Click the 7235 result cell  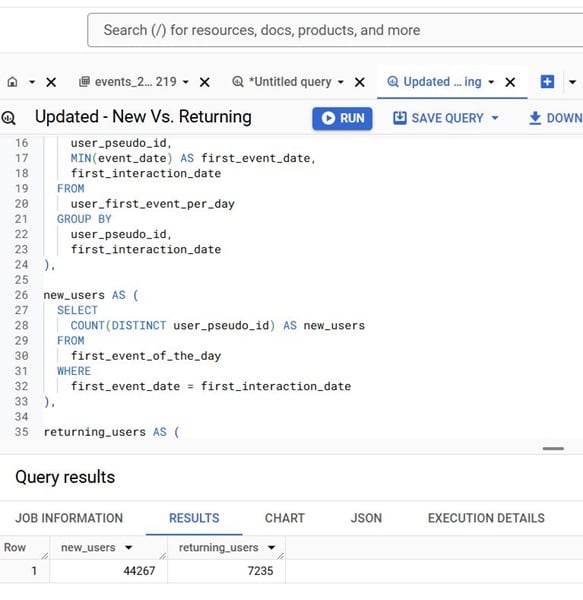pyautogui.click(x=226, y=571)
